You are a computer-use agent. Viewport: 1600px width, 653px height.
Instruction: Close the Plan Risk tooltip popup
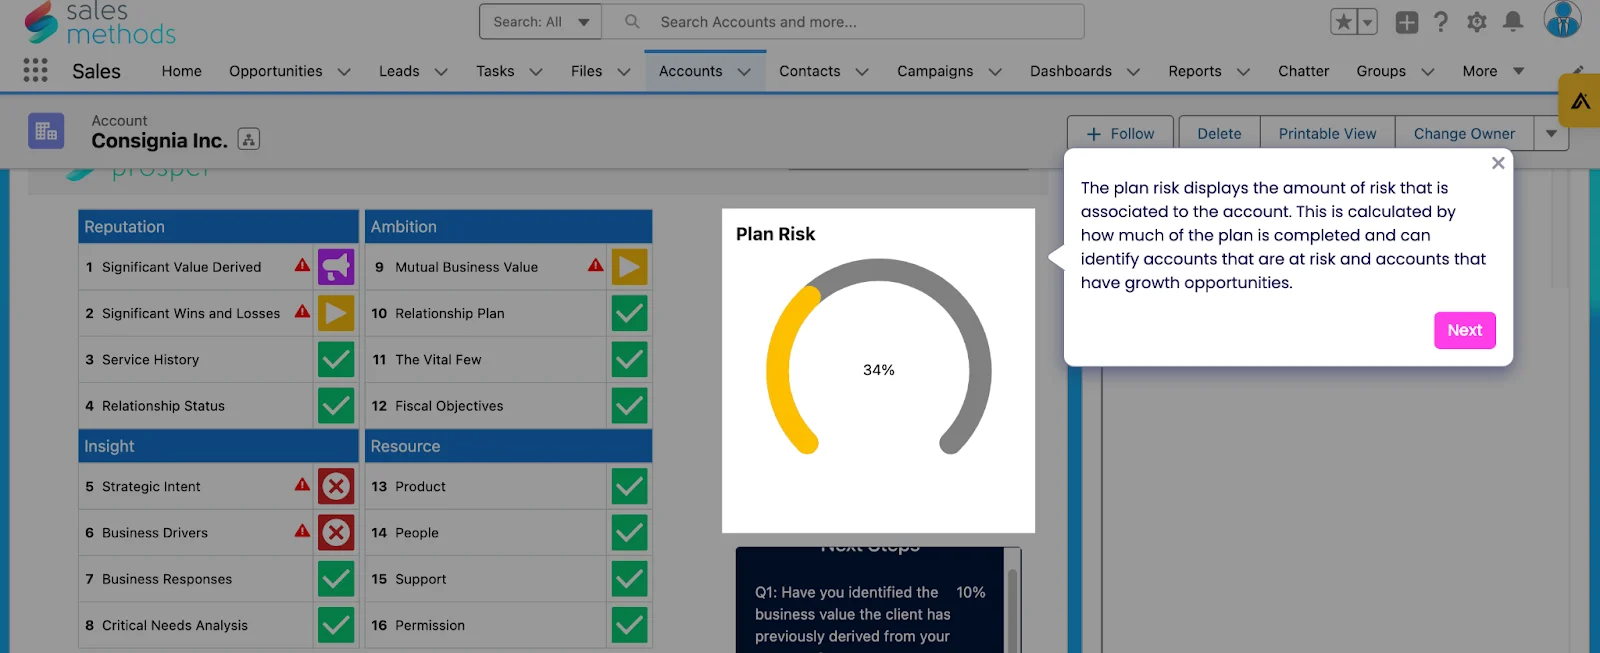coord(1498,163)
